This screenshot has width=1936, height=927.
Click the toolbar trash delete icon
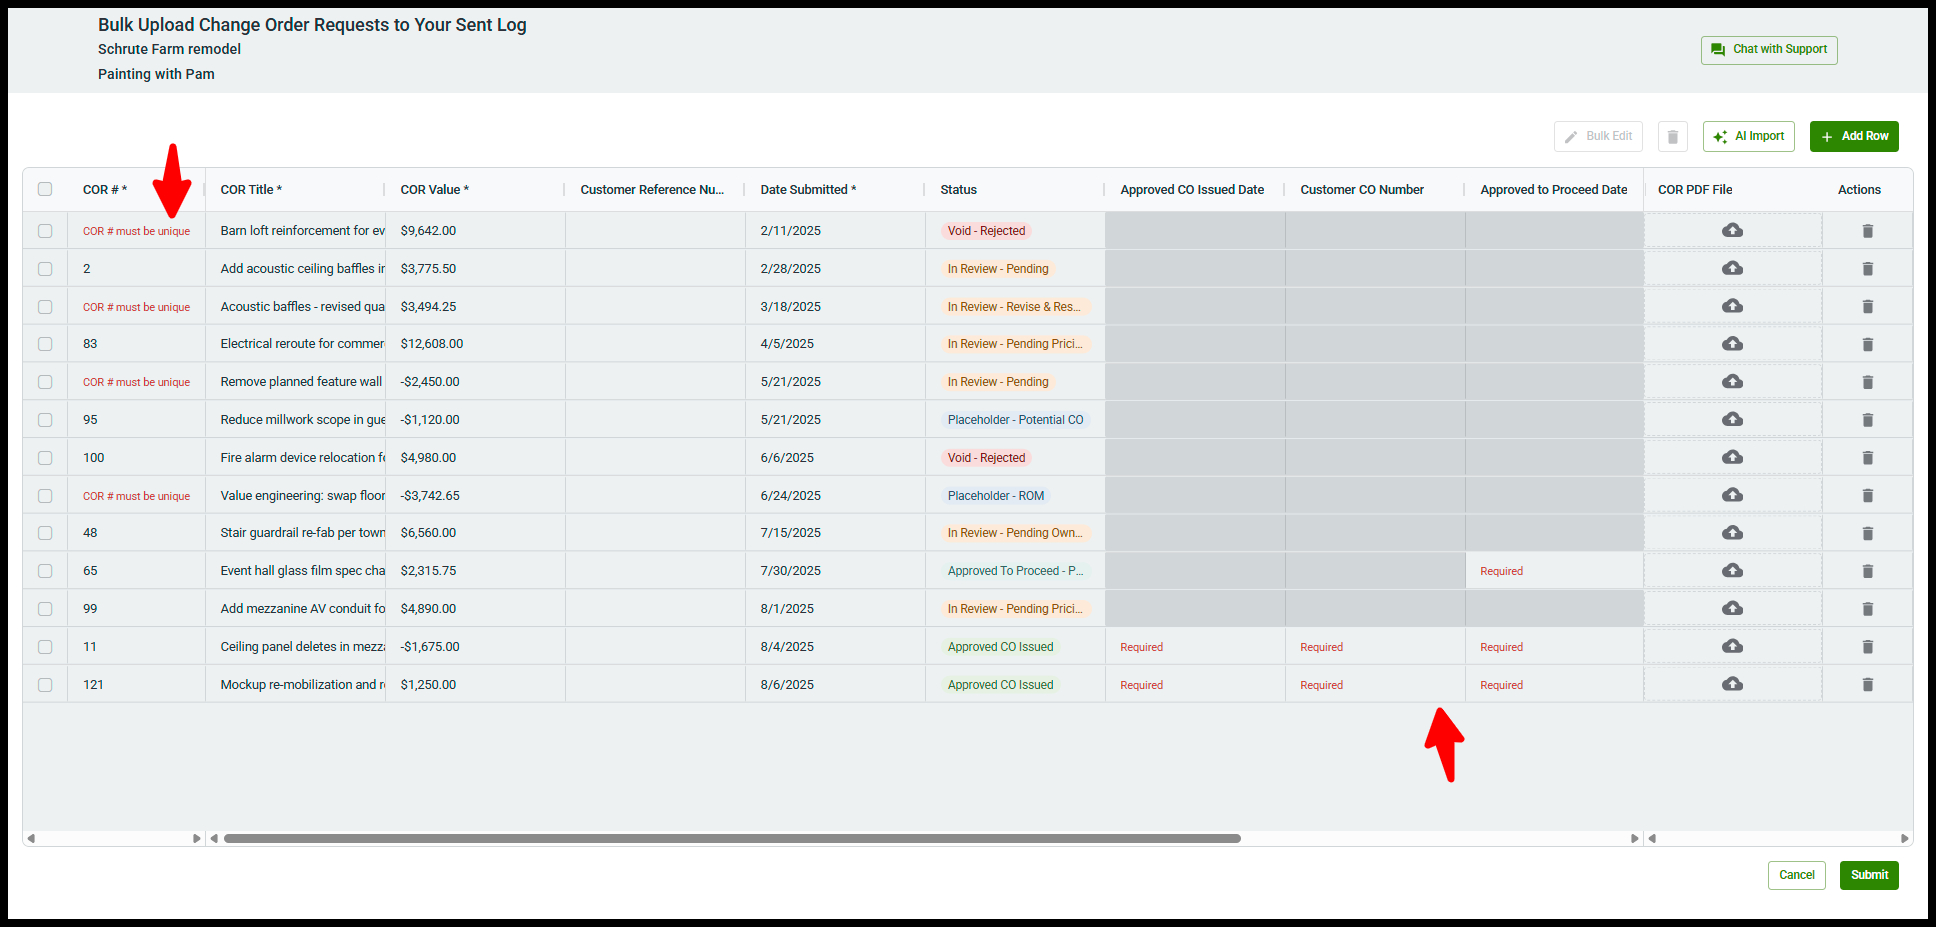(x=1672, y=137)
